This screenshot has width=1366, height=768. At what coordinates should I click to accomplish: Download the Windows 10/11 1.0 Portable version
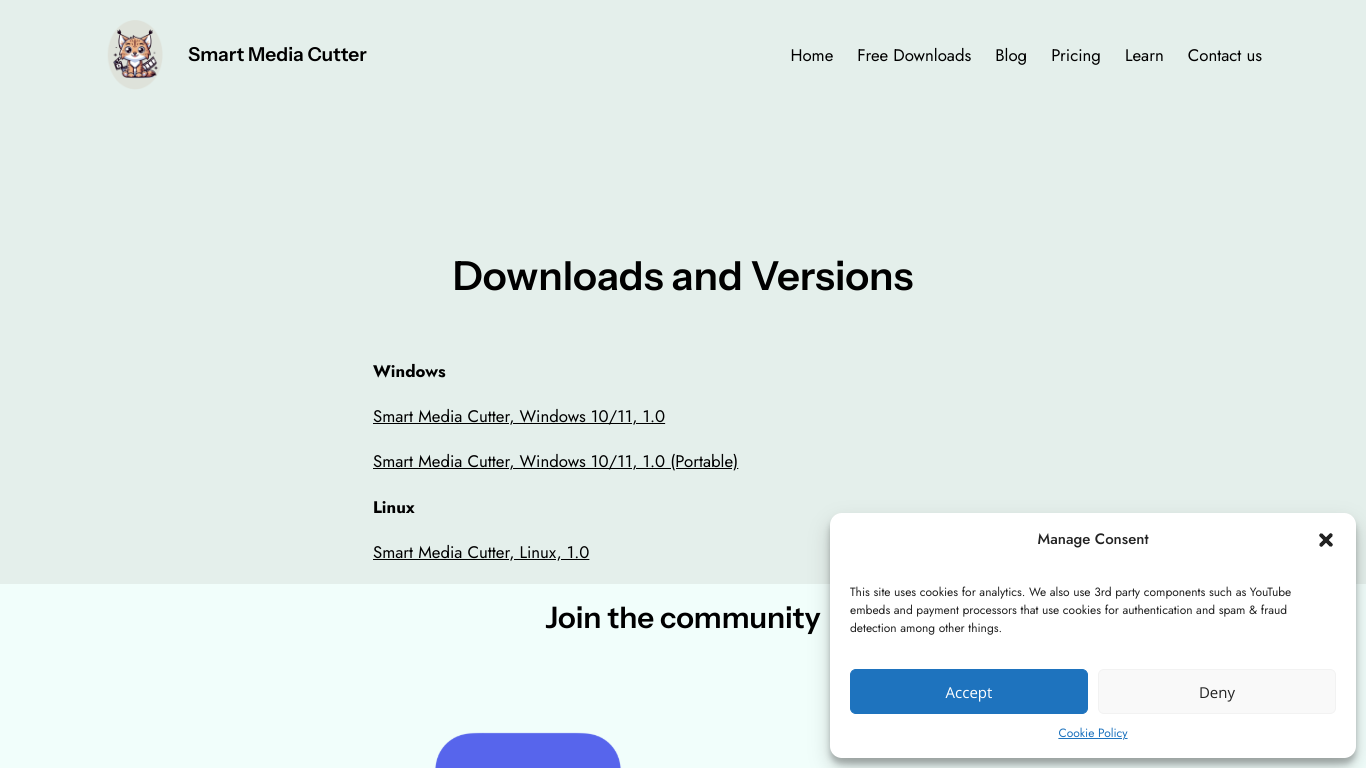pyautogui.click(x=555, y=462)
